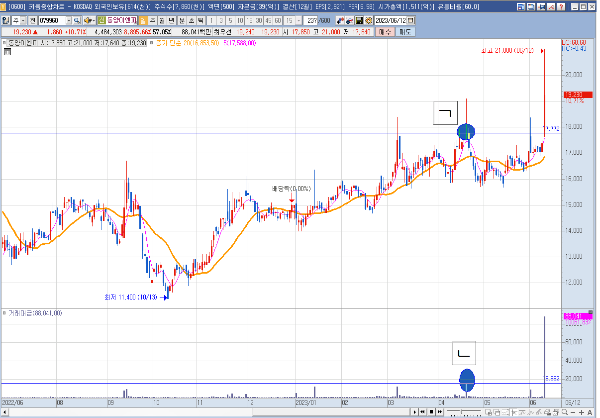Click the save chart floppy disk icon
The image size is (600, 418).
tap(359, 20)
